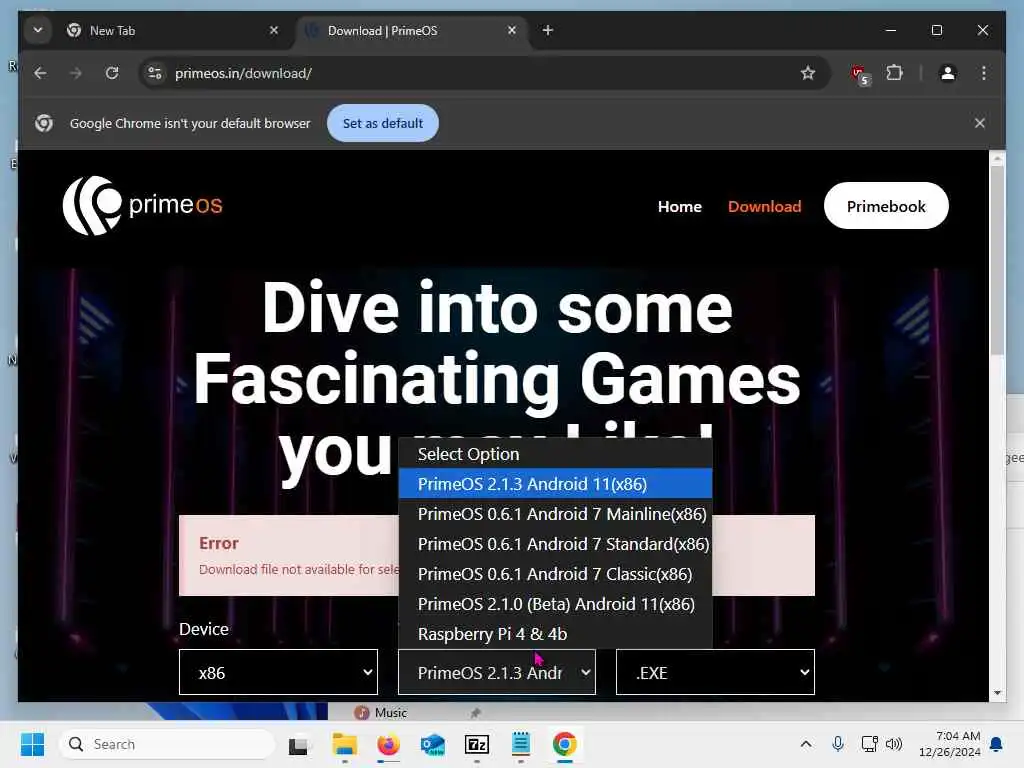
Task: Open the .EXE file type dropdown
Action: pyautogui.click(x=715, y=672)
